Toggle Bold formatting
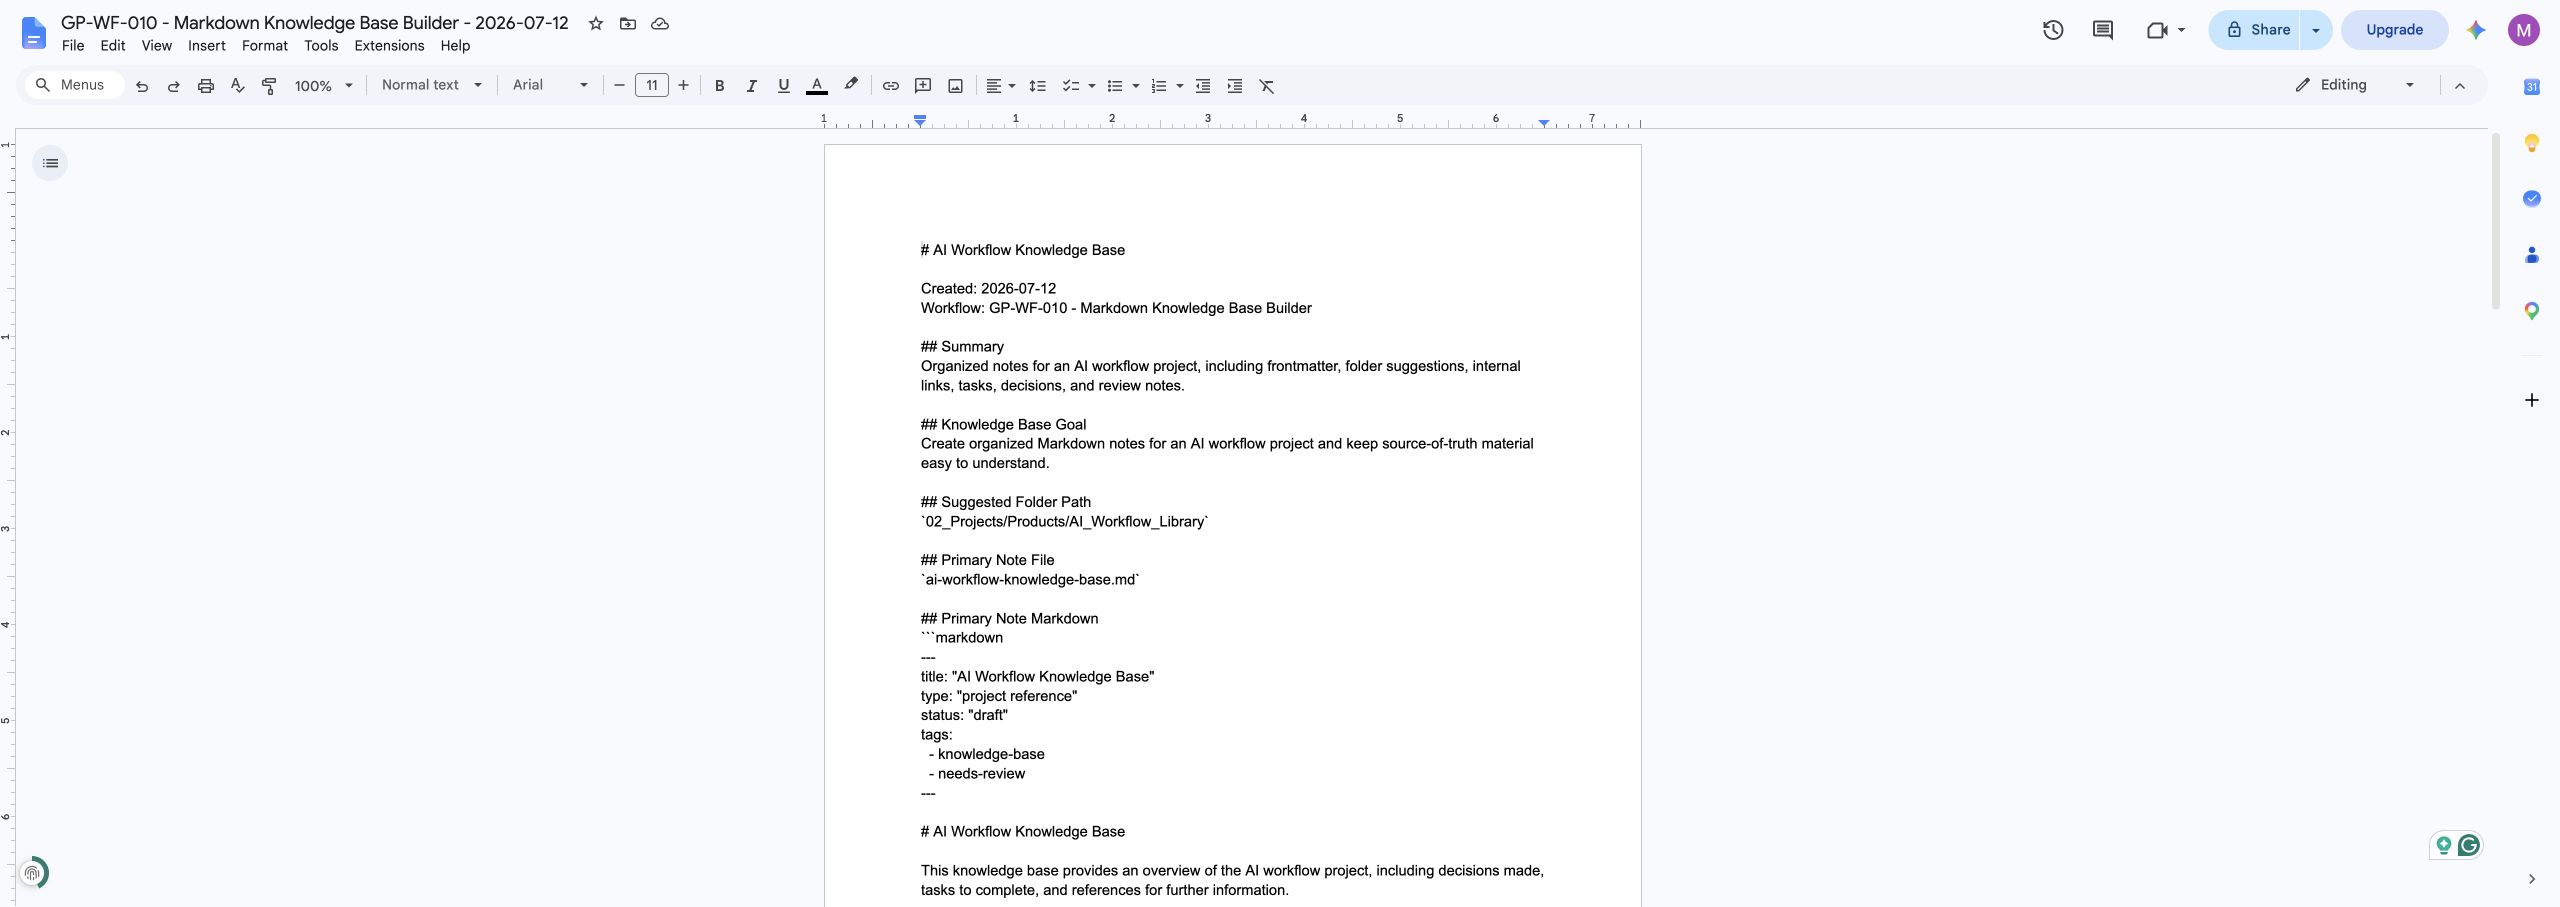2560x907 pixels. coord(719,86)
